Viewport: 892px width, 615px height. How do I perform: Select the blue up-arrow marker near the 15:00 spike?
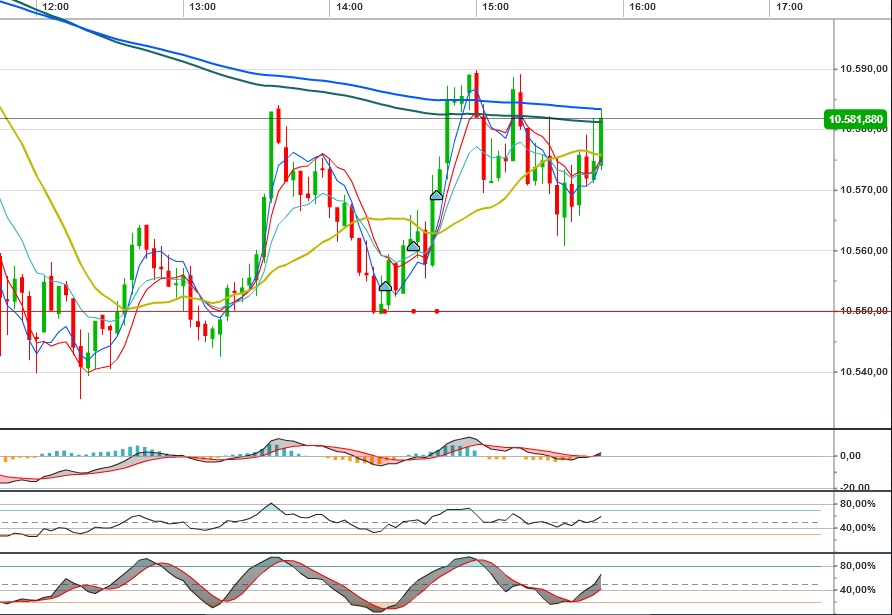point(435,196)
